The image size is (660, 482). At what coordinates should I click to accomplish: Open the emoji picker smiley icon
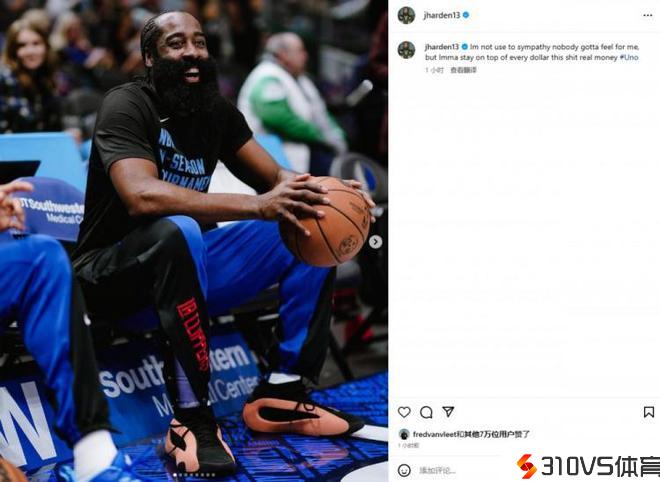(x=404, y=470)
